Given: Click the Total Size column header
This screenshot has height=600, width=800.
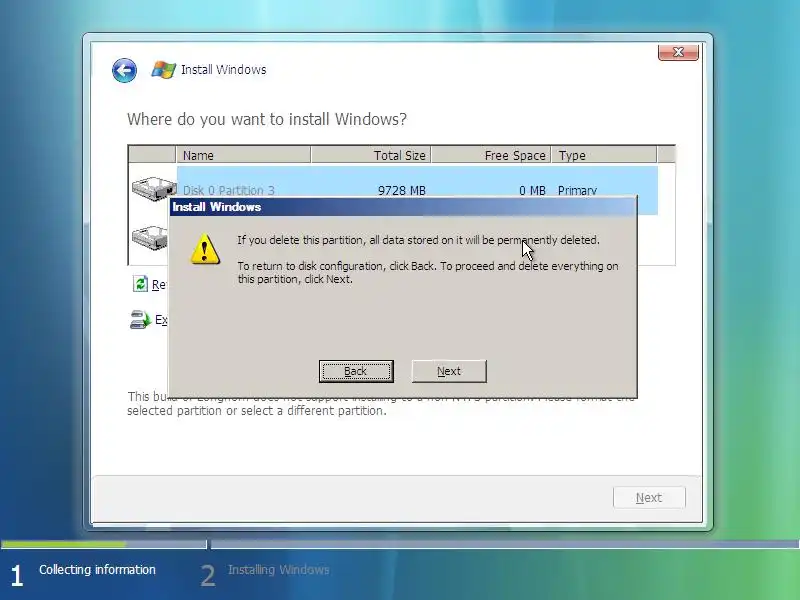Looking at the screenshot, I should [371, 155].
